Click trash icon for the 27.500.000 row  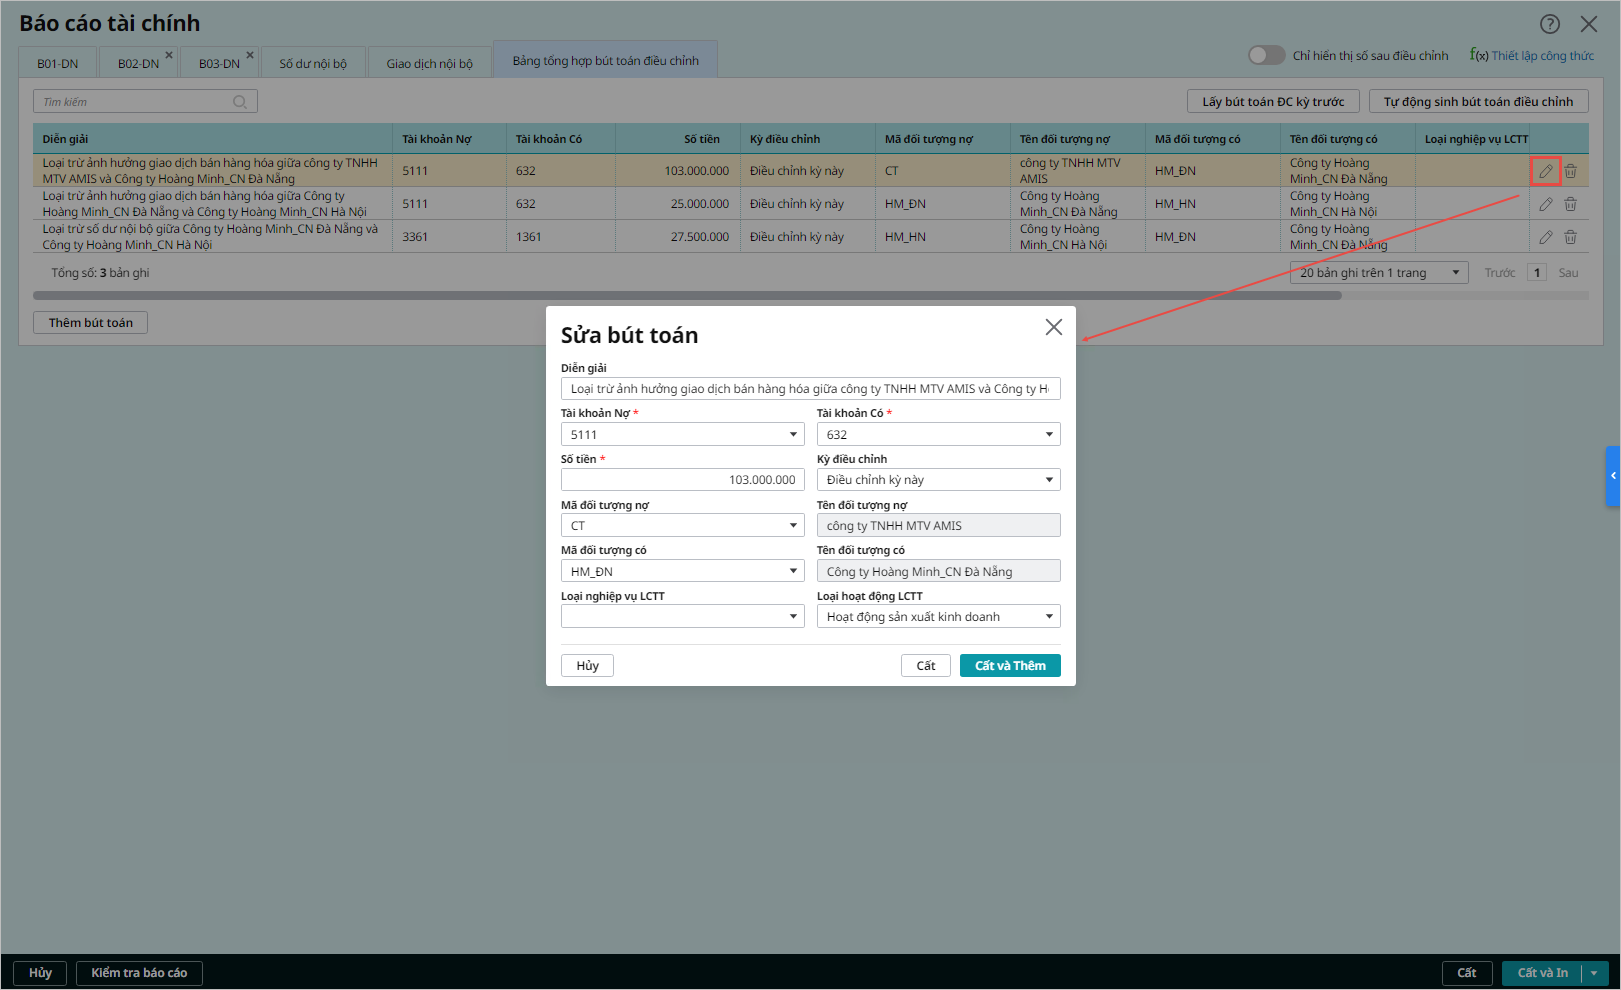[x=1570, y=237]
